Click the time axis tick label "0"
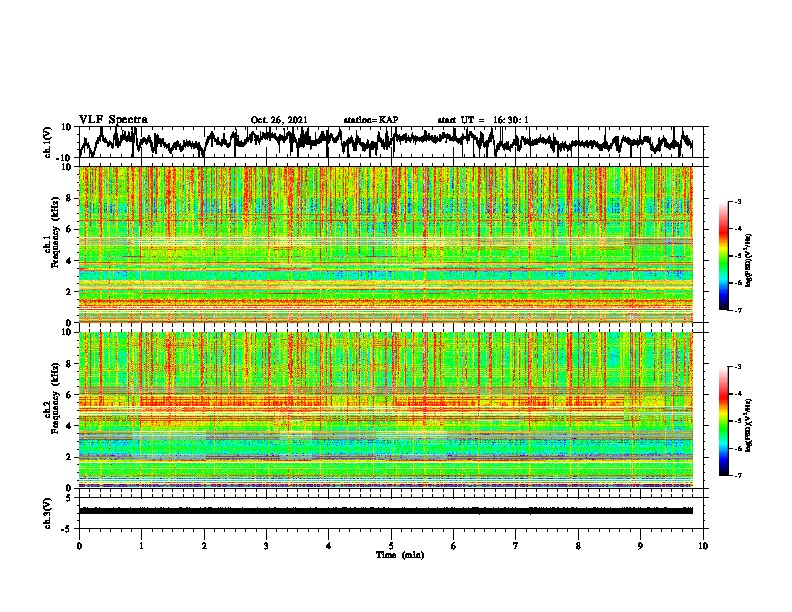Screen dimensions: 792x612 [79, 546]
